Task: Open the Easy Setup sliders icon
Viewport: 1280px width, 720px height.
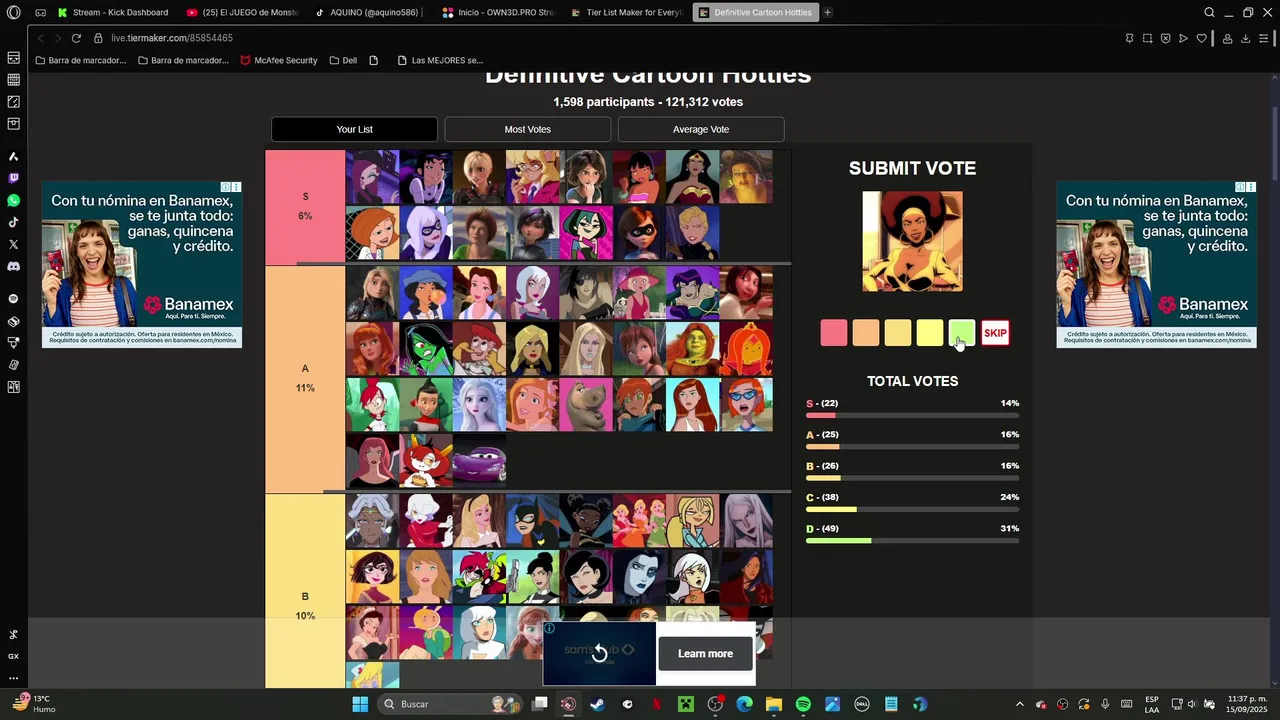Action: (1264, 38)
